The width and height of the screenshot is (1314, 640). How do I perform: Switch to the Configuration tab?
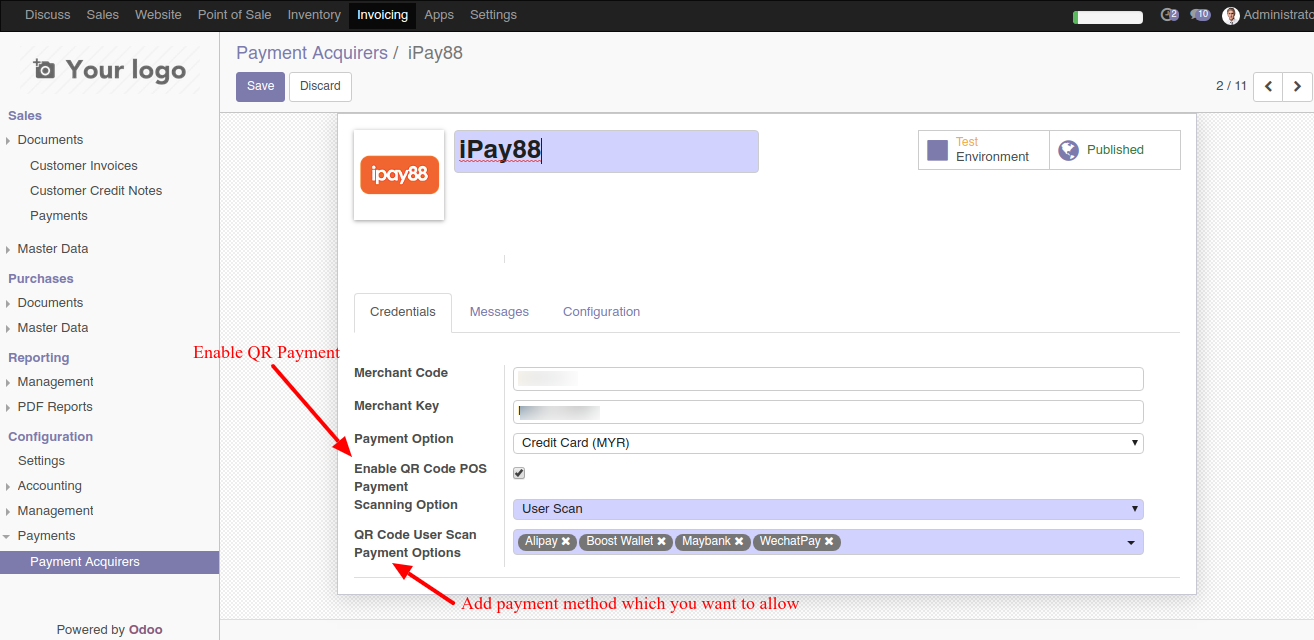pyautogui.click(x=601, y=312)
